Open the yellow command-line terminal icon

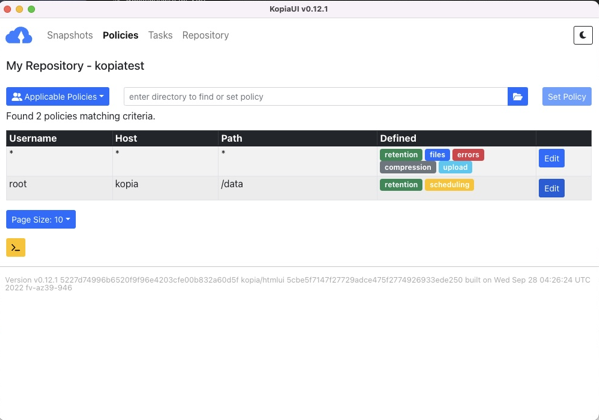click(x=16, y=248)
